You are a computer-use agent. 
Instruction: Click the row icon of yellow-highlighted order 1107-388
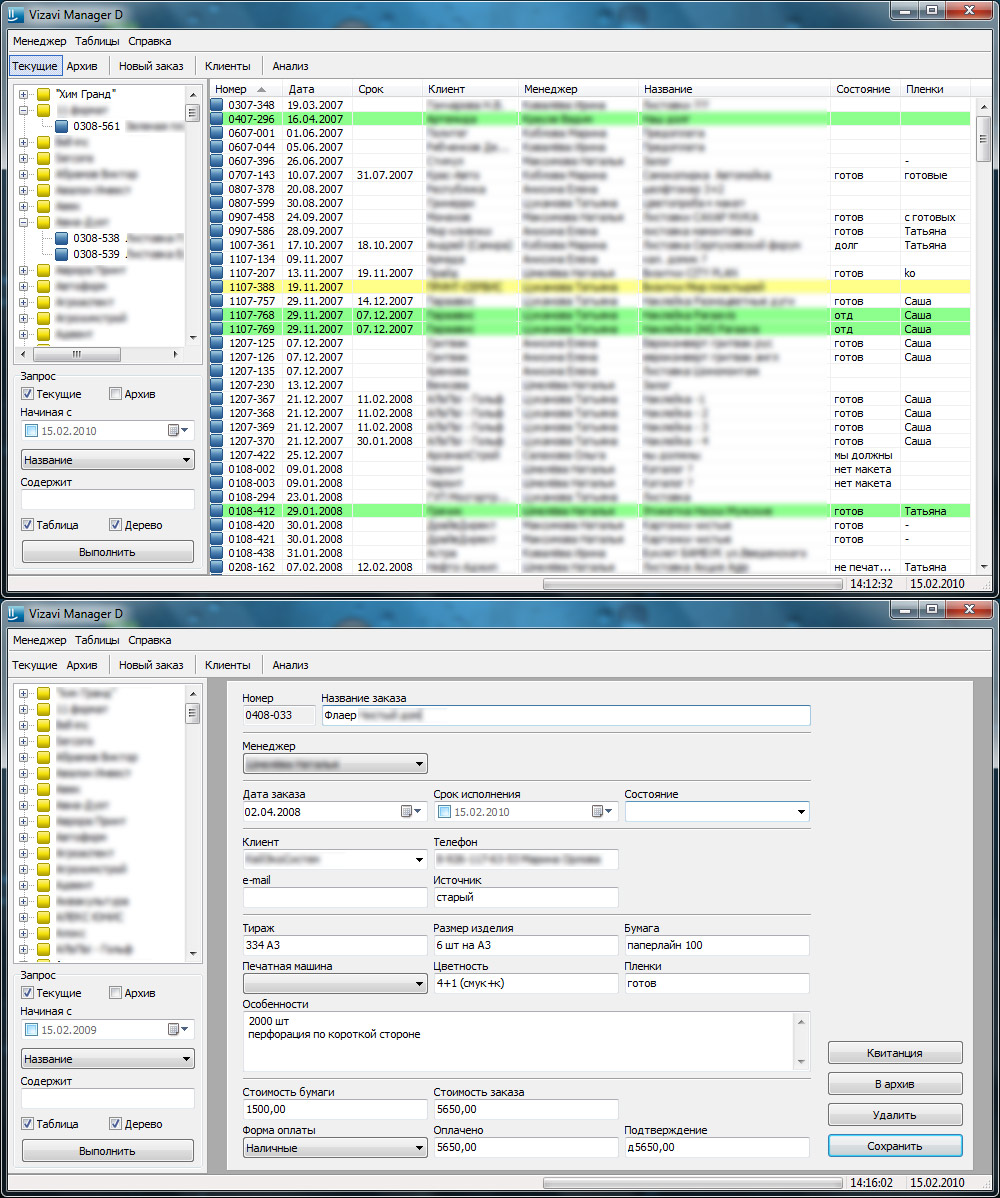pyautogui.click(x=219, y=287)
